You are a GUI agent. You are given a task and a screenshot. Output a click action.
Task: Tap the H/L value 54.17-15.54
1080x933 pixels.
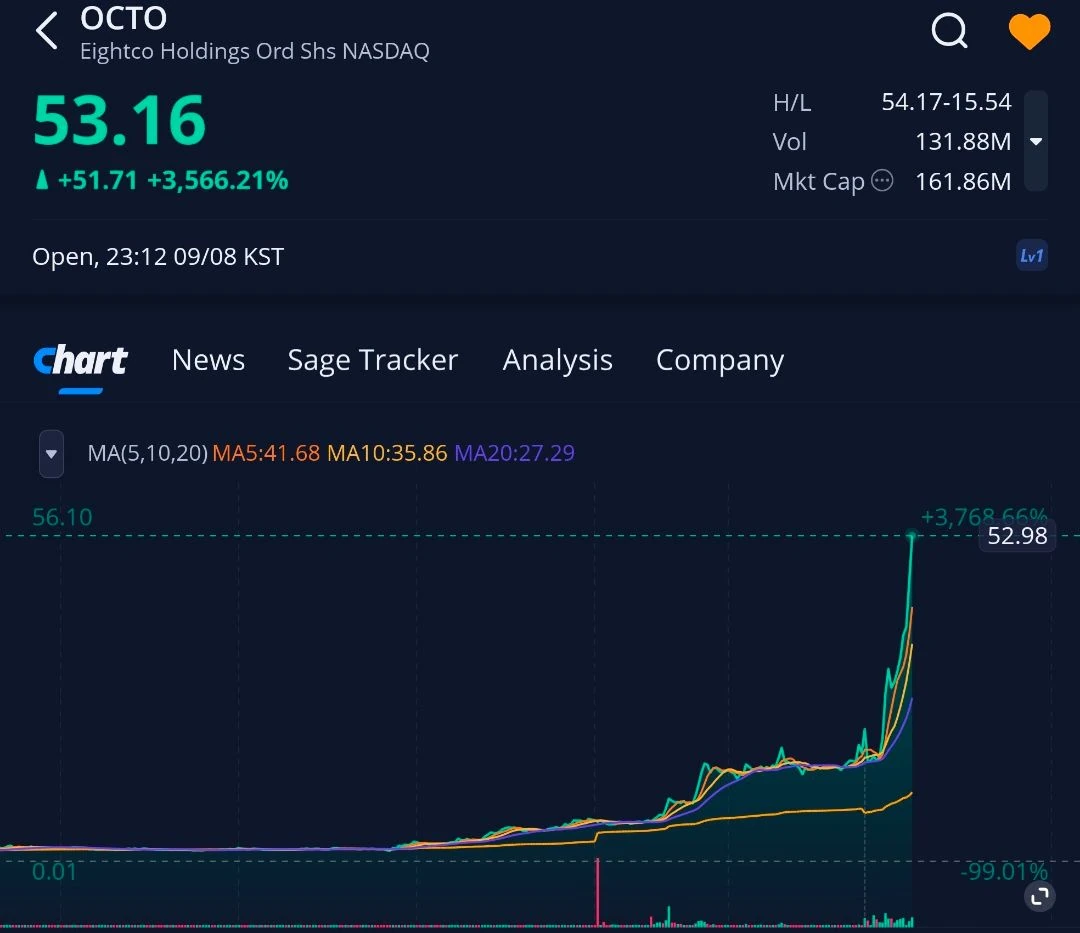(x=946, y=102)
